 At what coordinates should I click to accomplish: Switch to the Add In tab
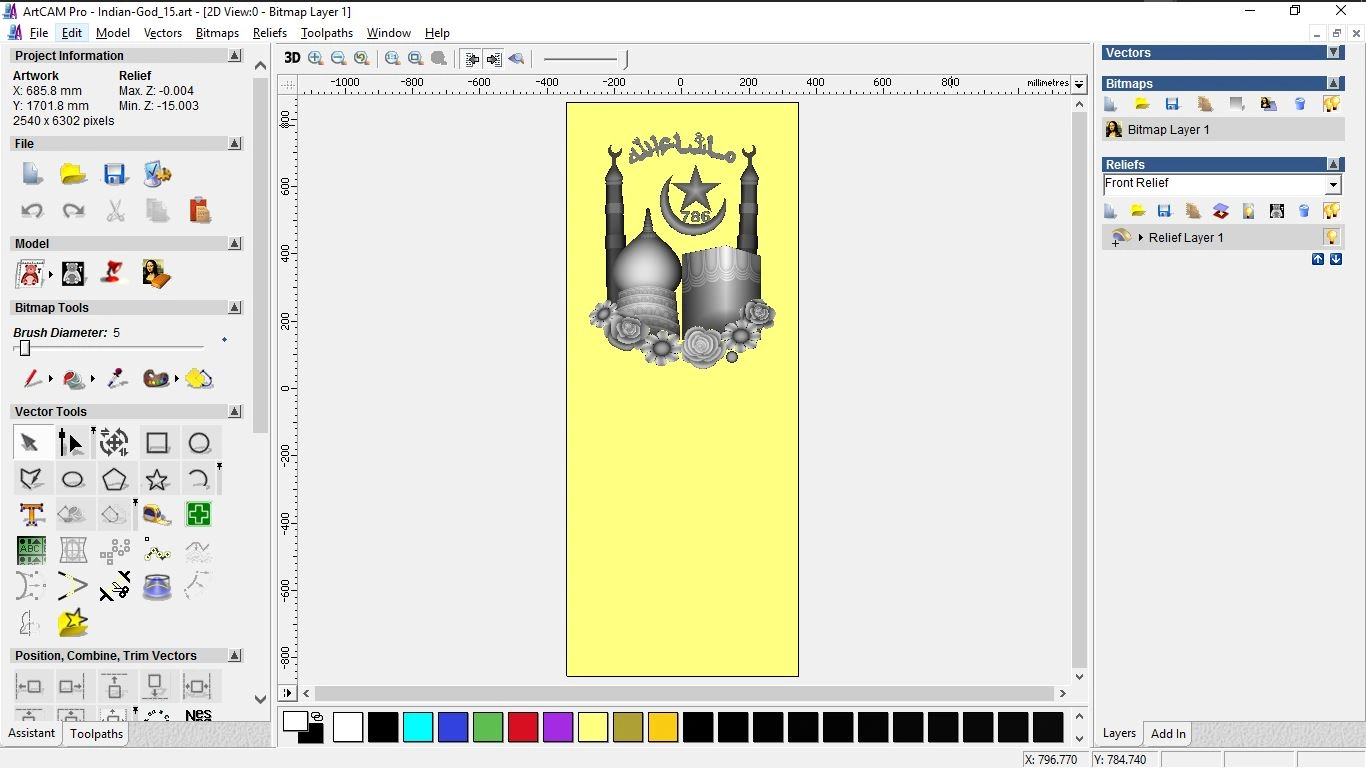point(1168,733)
